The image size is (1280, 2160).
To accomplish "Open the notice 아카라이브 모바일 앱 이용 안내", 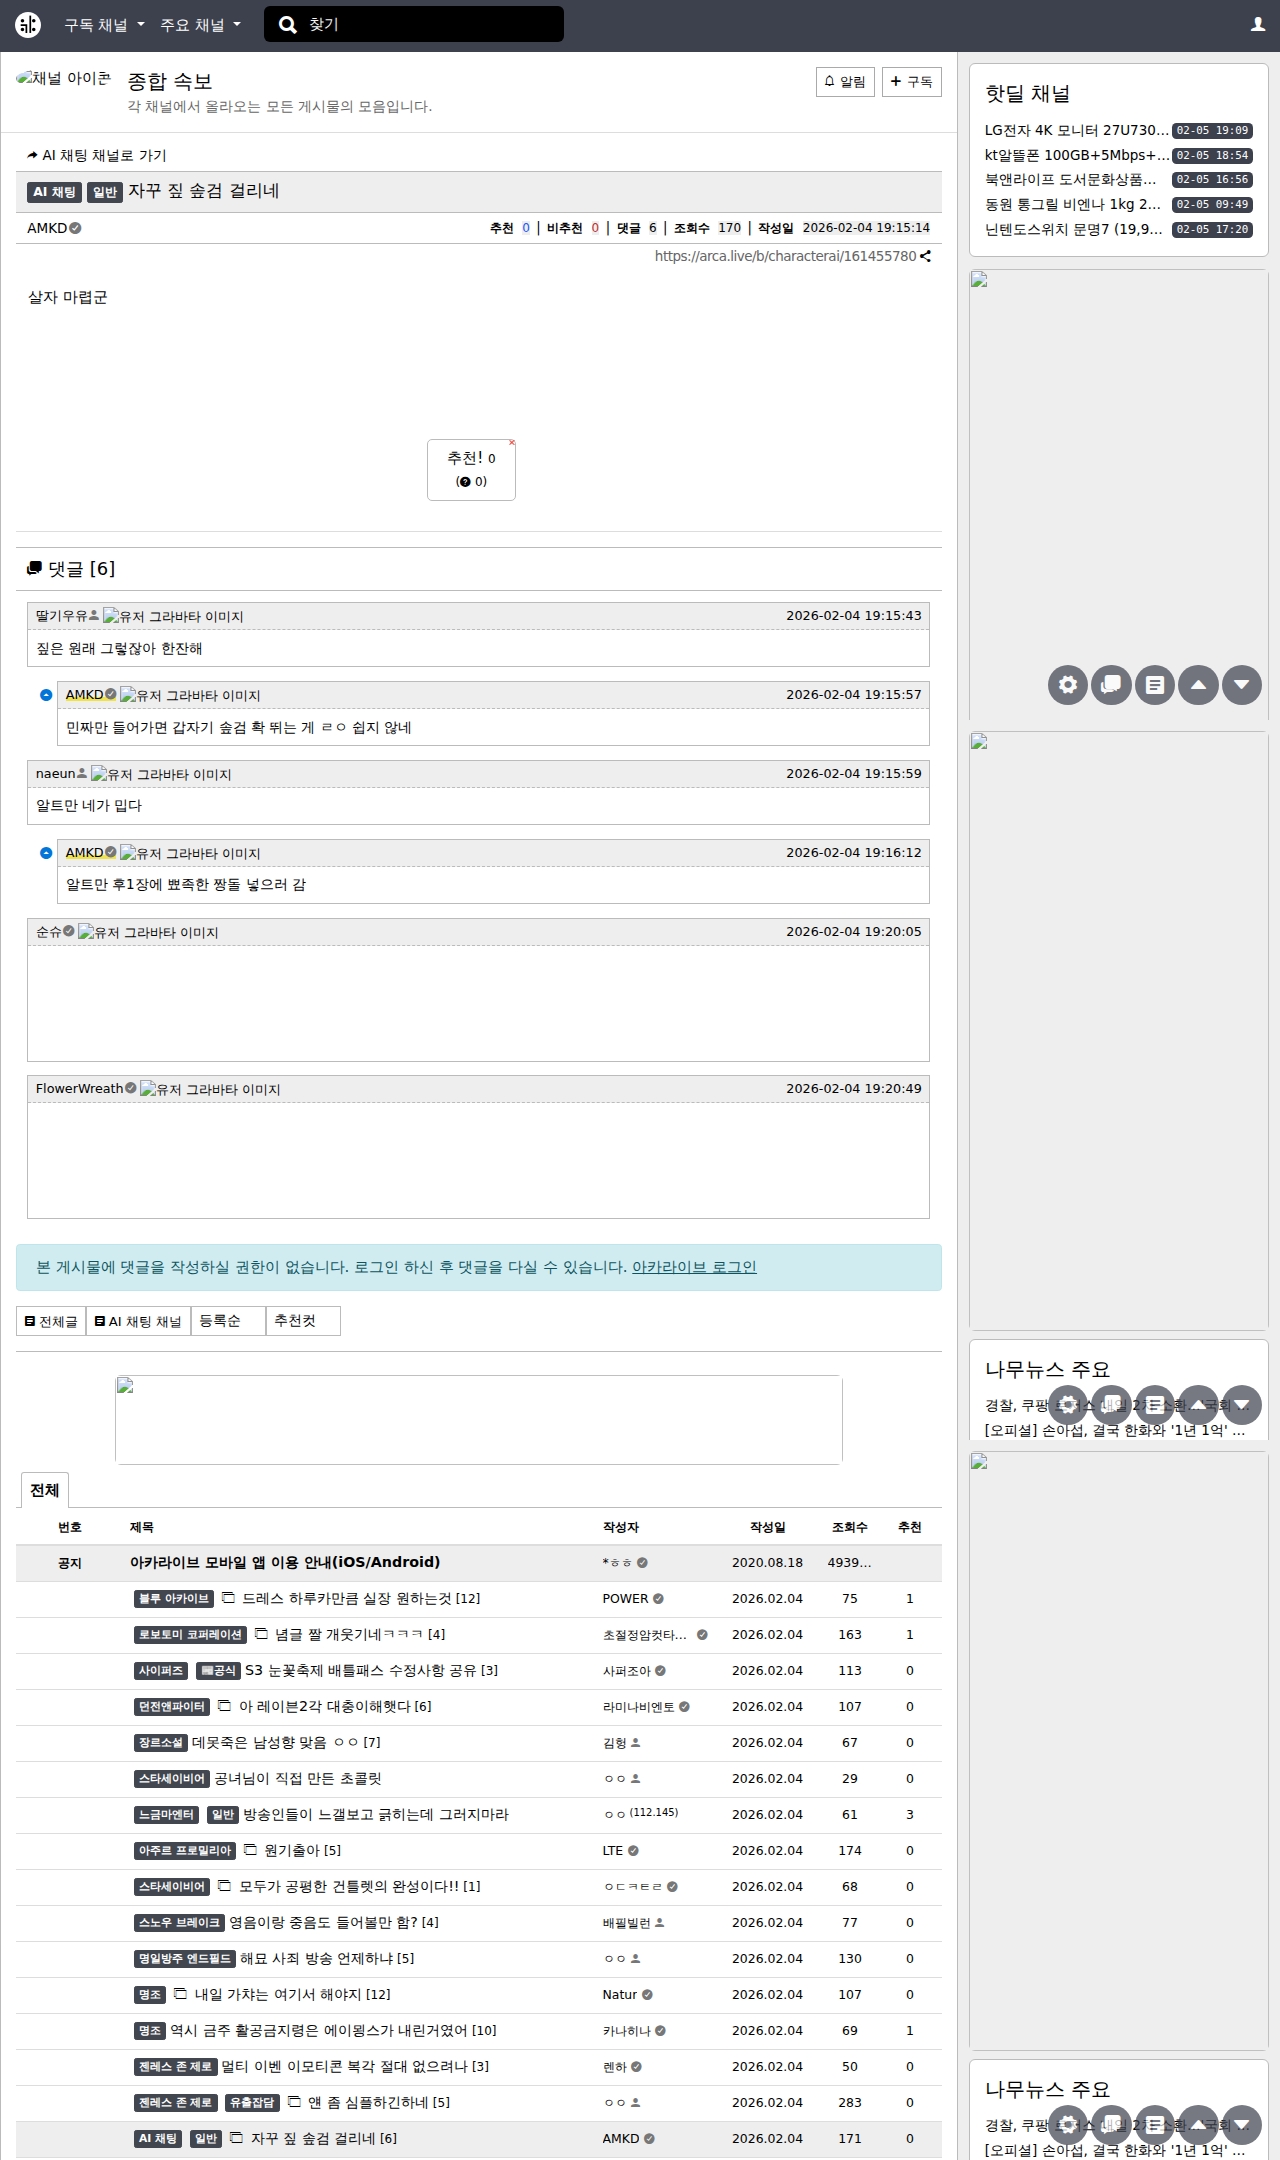I will (x=285, y=1562).
